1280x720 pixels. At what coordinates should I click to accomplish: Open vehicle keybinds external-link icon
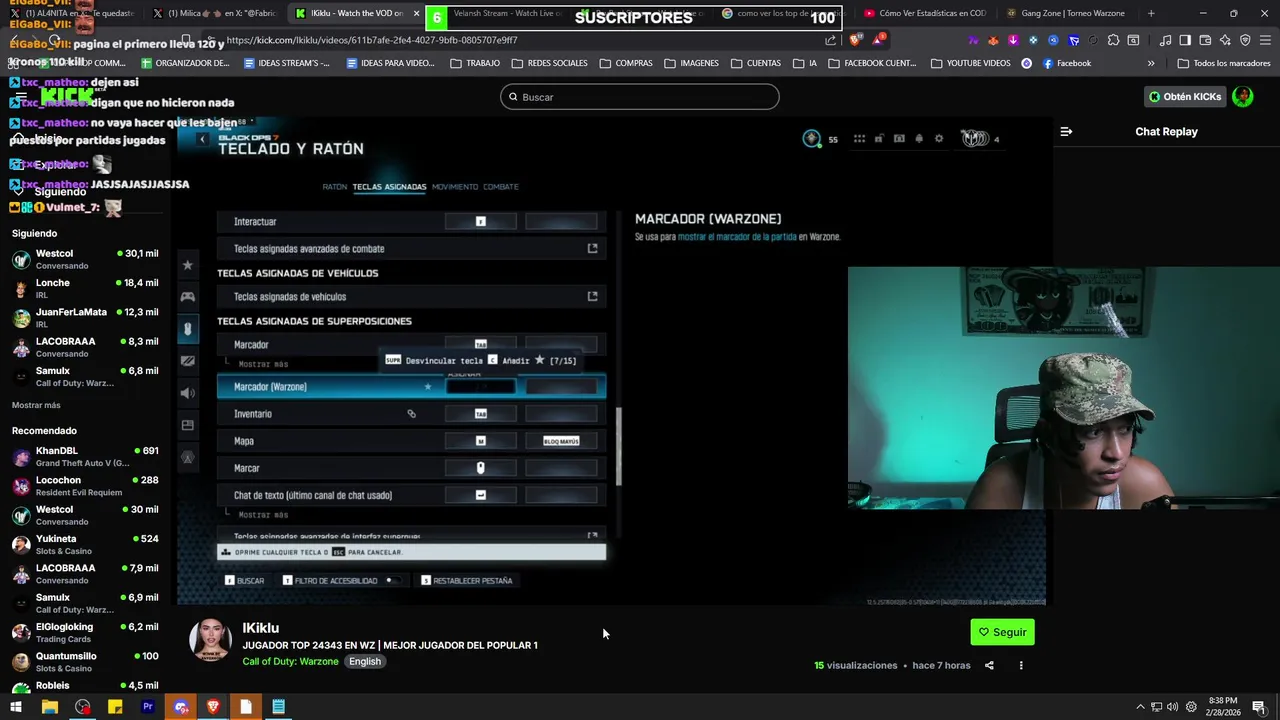pos(592,296)
